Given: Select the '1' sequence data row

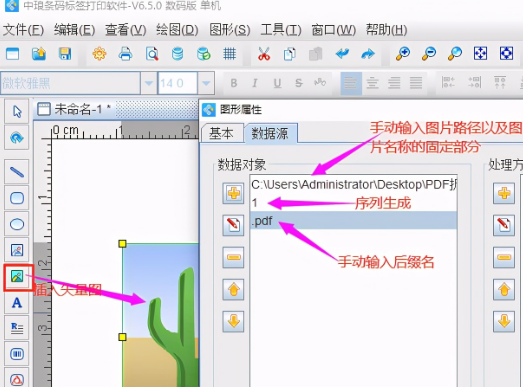Looking at the screenshot, I should [354, 203].
